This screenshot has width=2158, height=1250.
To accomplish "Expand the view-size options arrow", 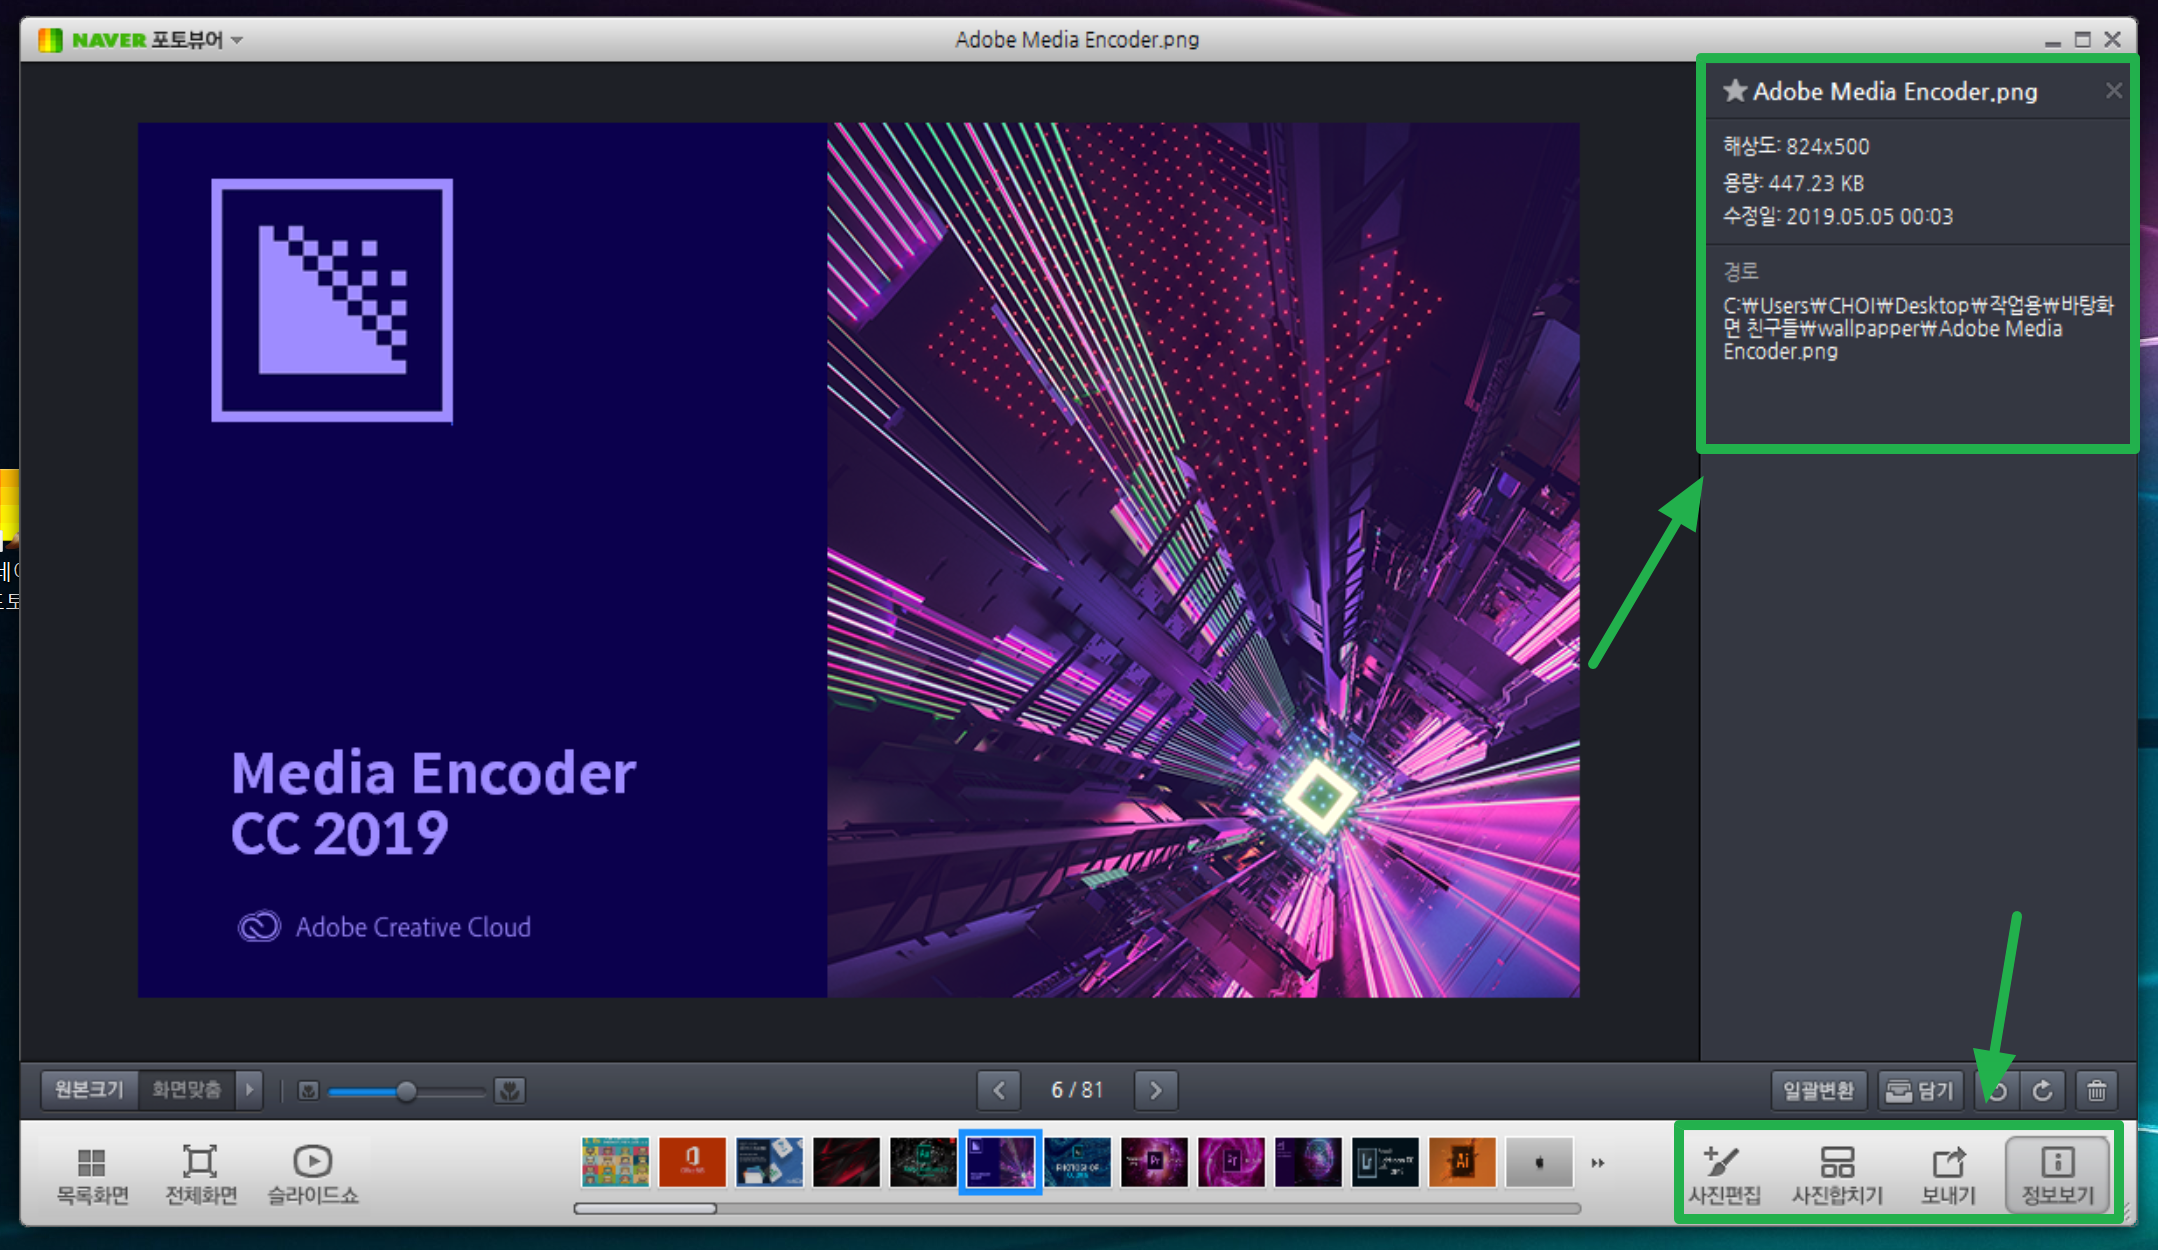I will click(x=250, y=1089).
